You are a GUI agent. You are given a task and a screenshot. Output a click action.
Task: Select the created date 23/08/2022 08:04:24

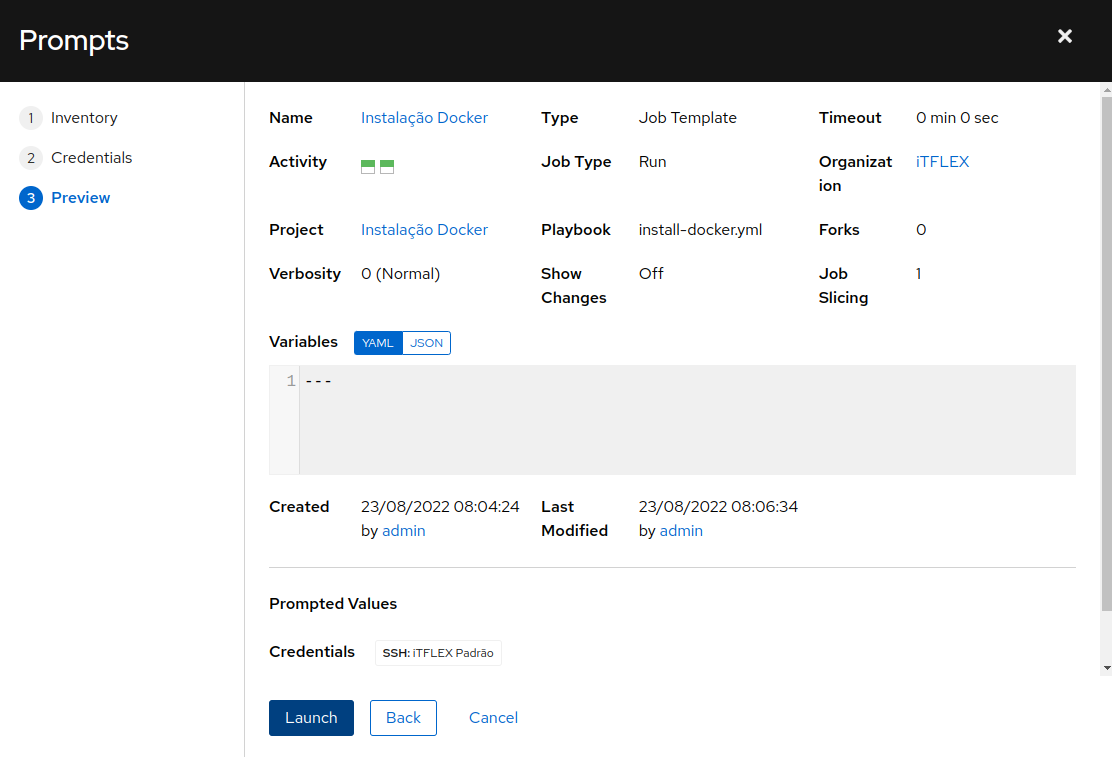pyautogui.click(x=440, y=507)
